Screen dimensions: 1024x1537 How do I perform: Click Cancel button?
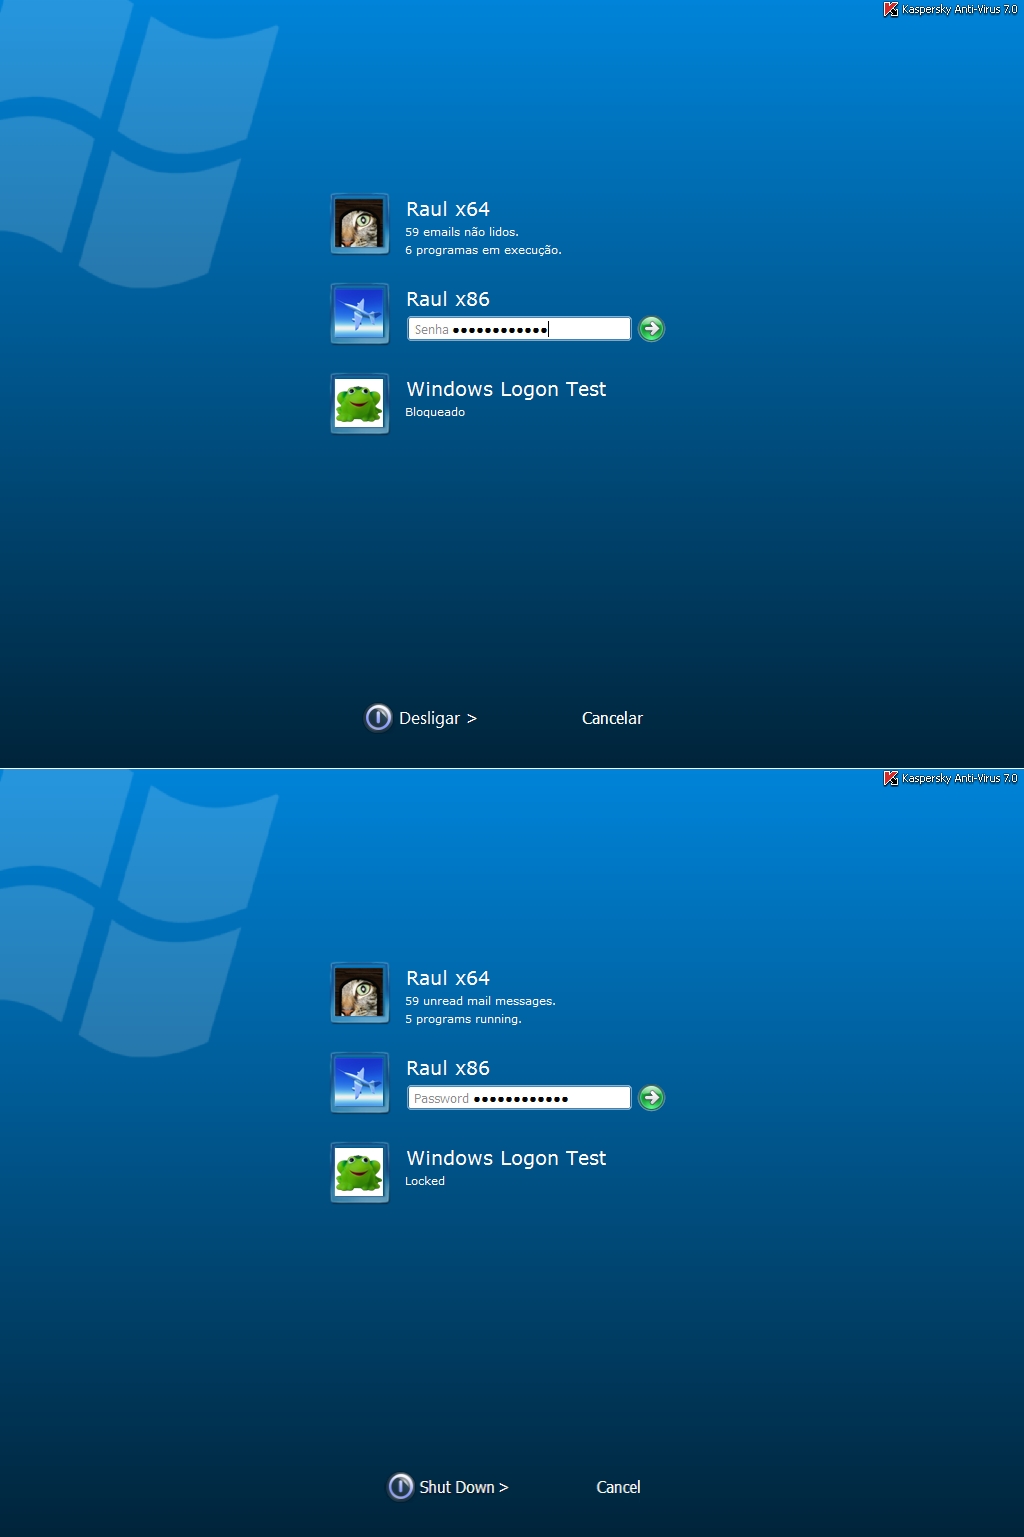(618, 1487)
